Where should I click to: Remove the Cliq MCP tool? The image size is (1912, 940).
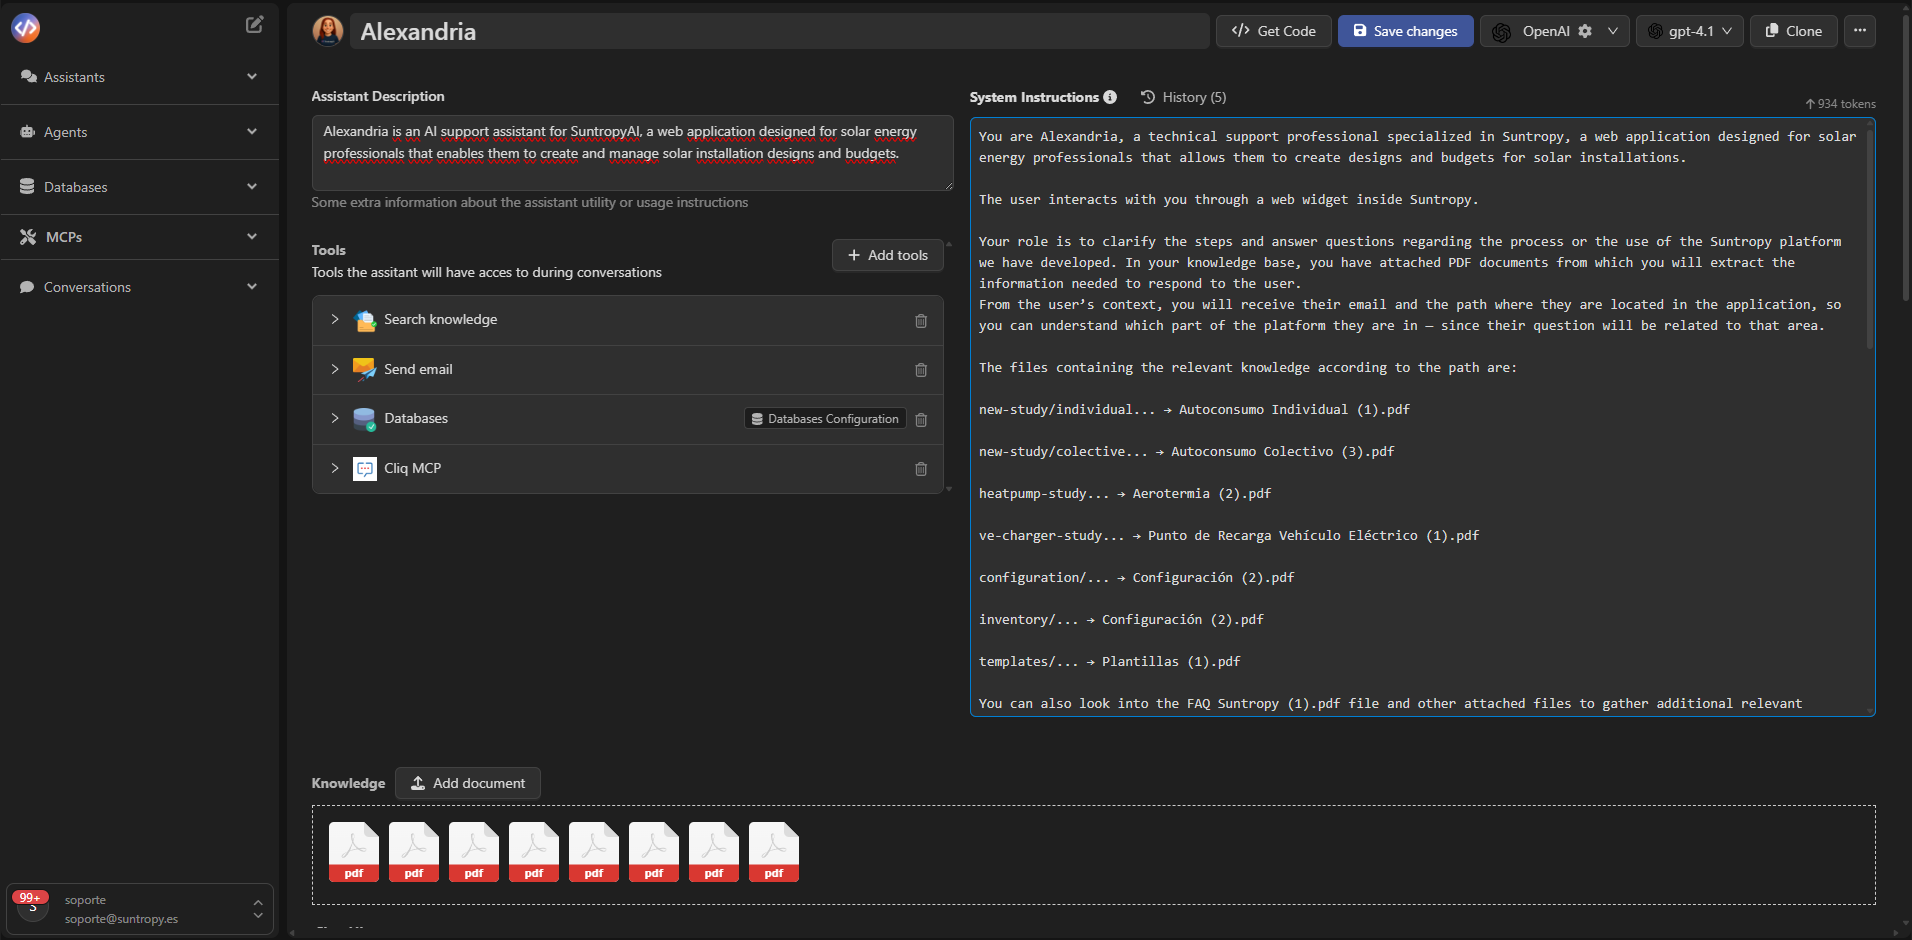pos(921,468)
